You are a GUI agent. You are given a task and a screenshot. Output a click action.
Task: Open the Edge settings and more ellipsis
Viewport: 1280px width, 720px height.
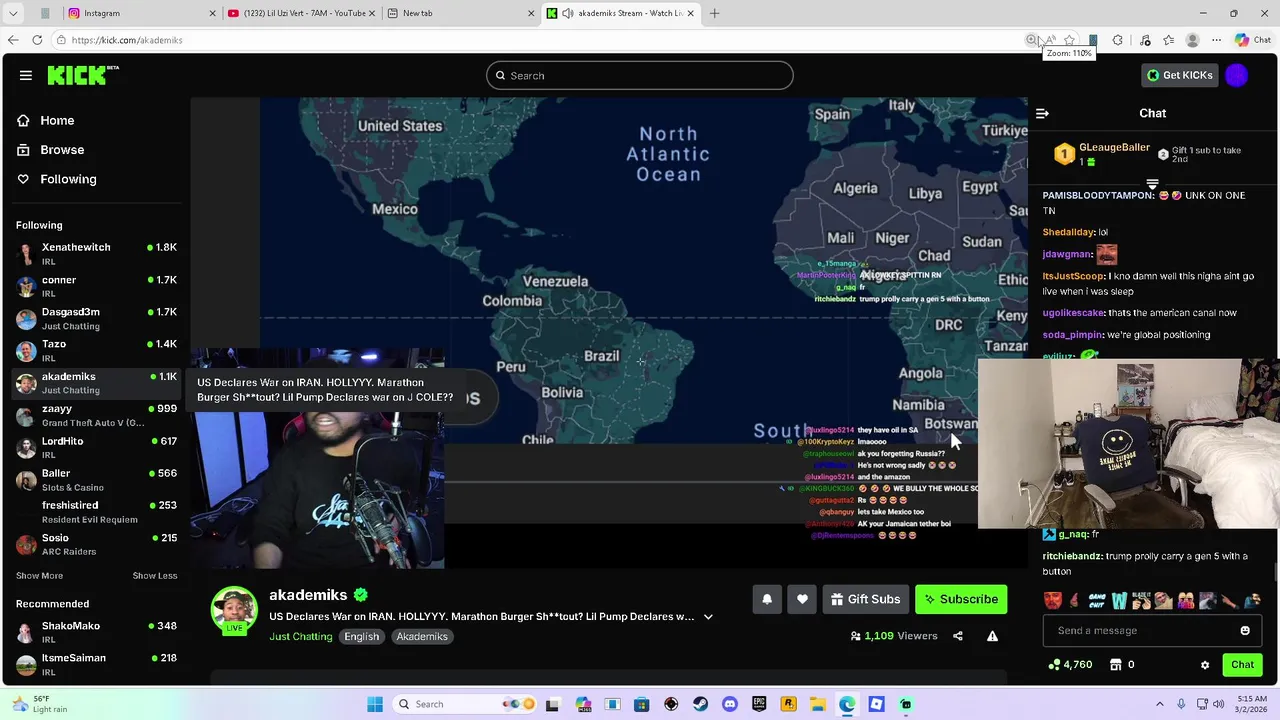1216,40
